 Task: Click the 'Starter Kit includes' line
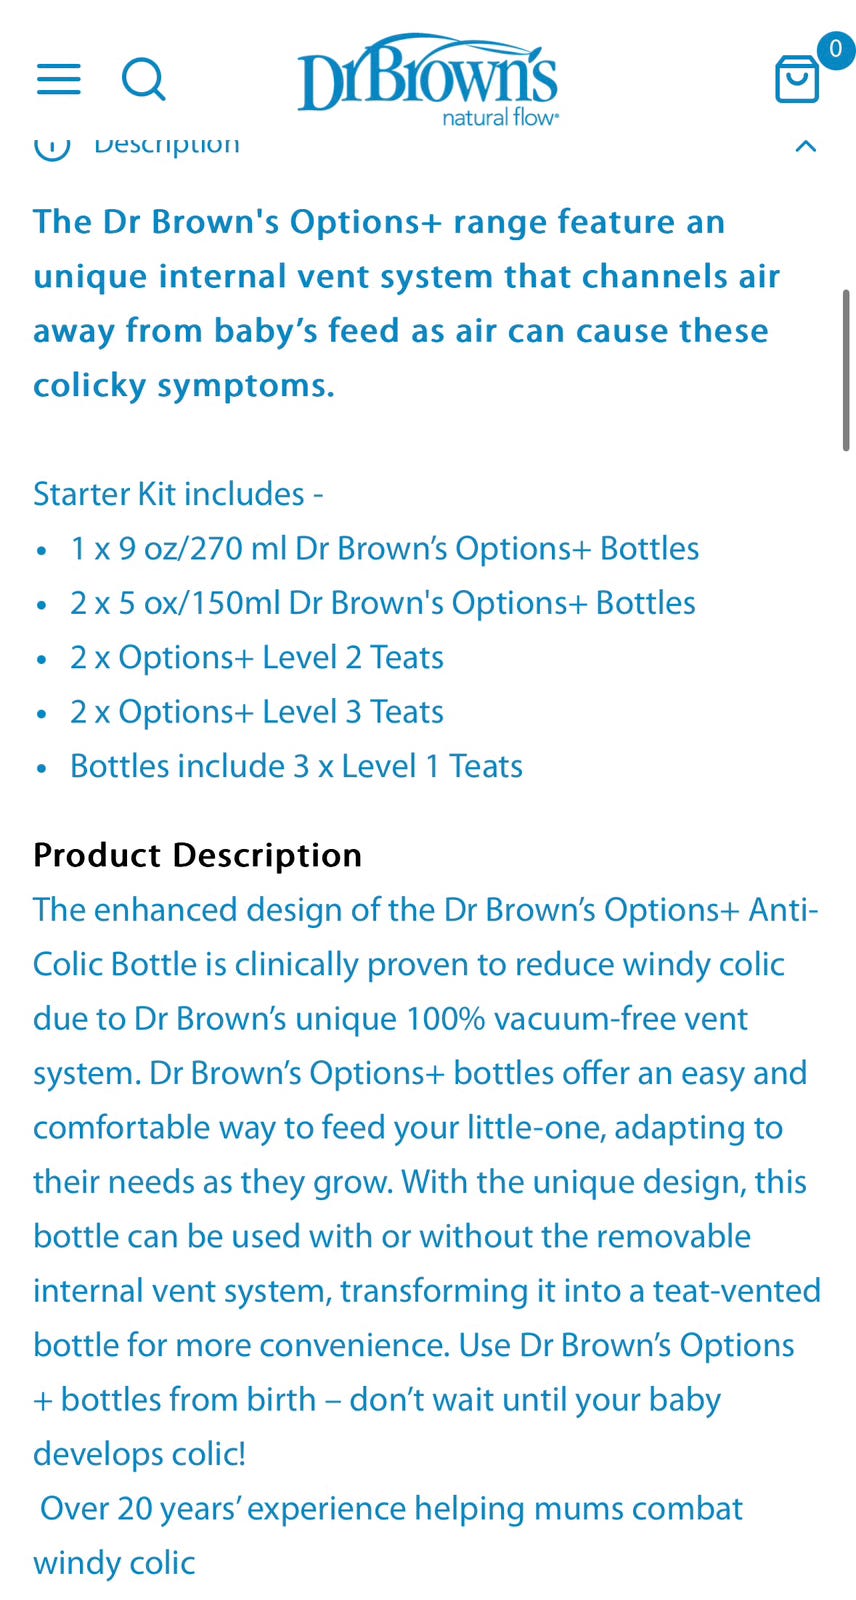178,494
